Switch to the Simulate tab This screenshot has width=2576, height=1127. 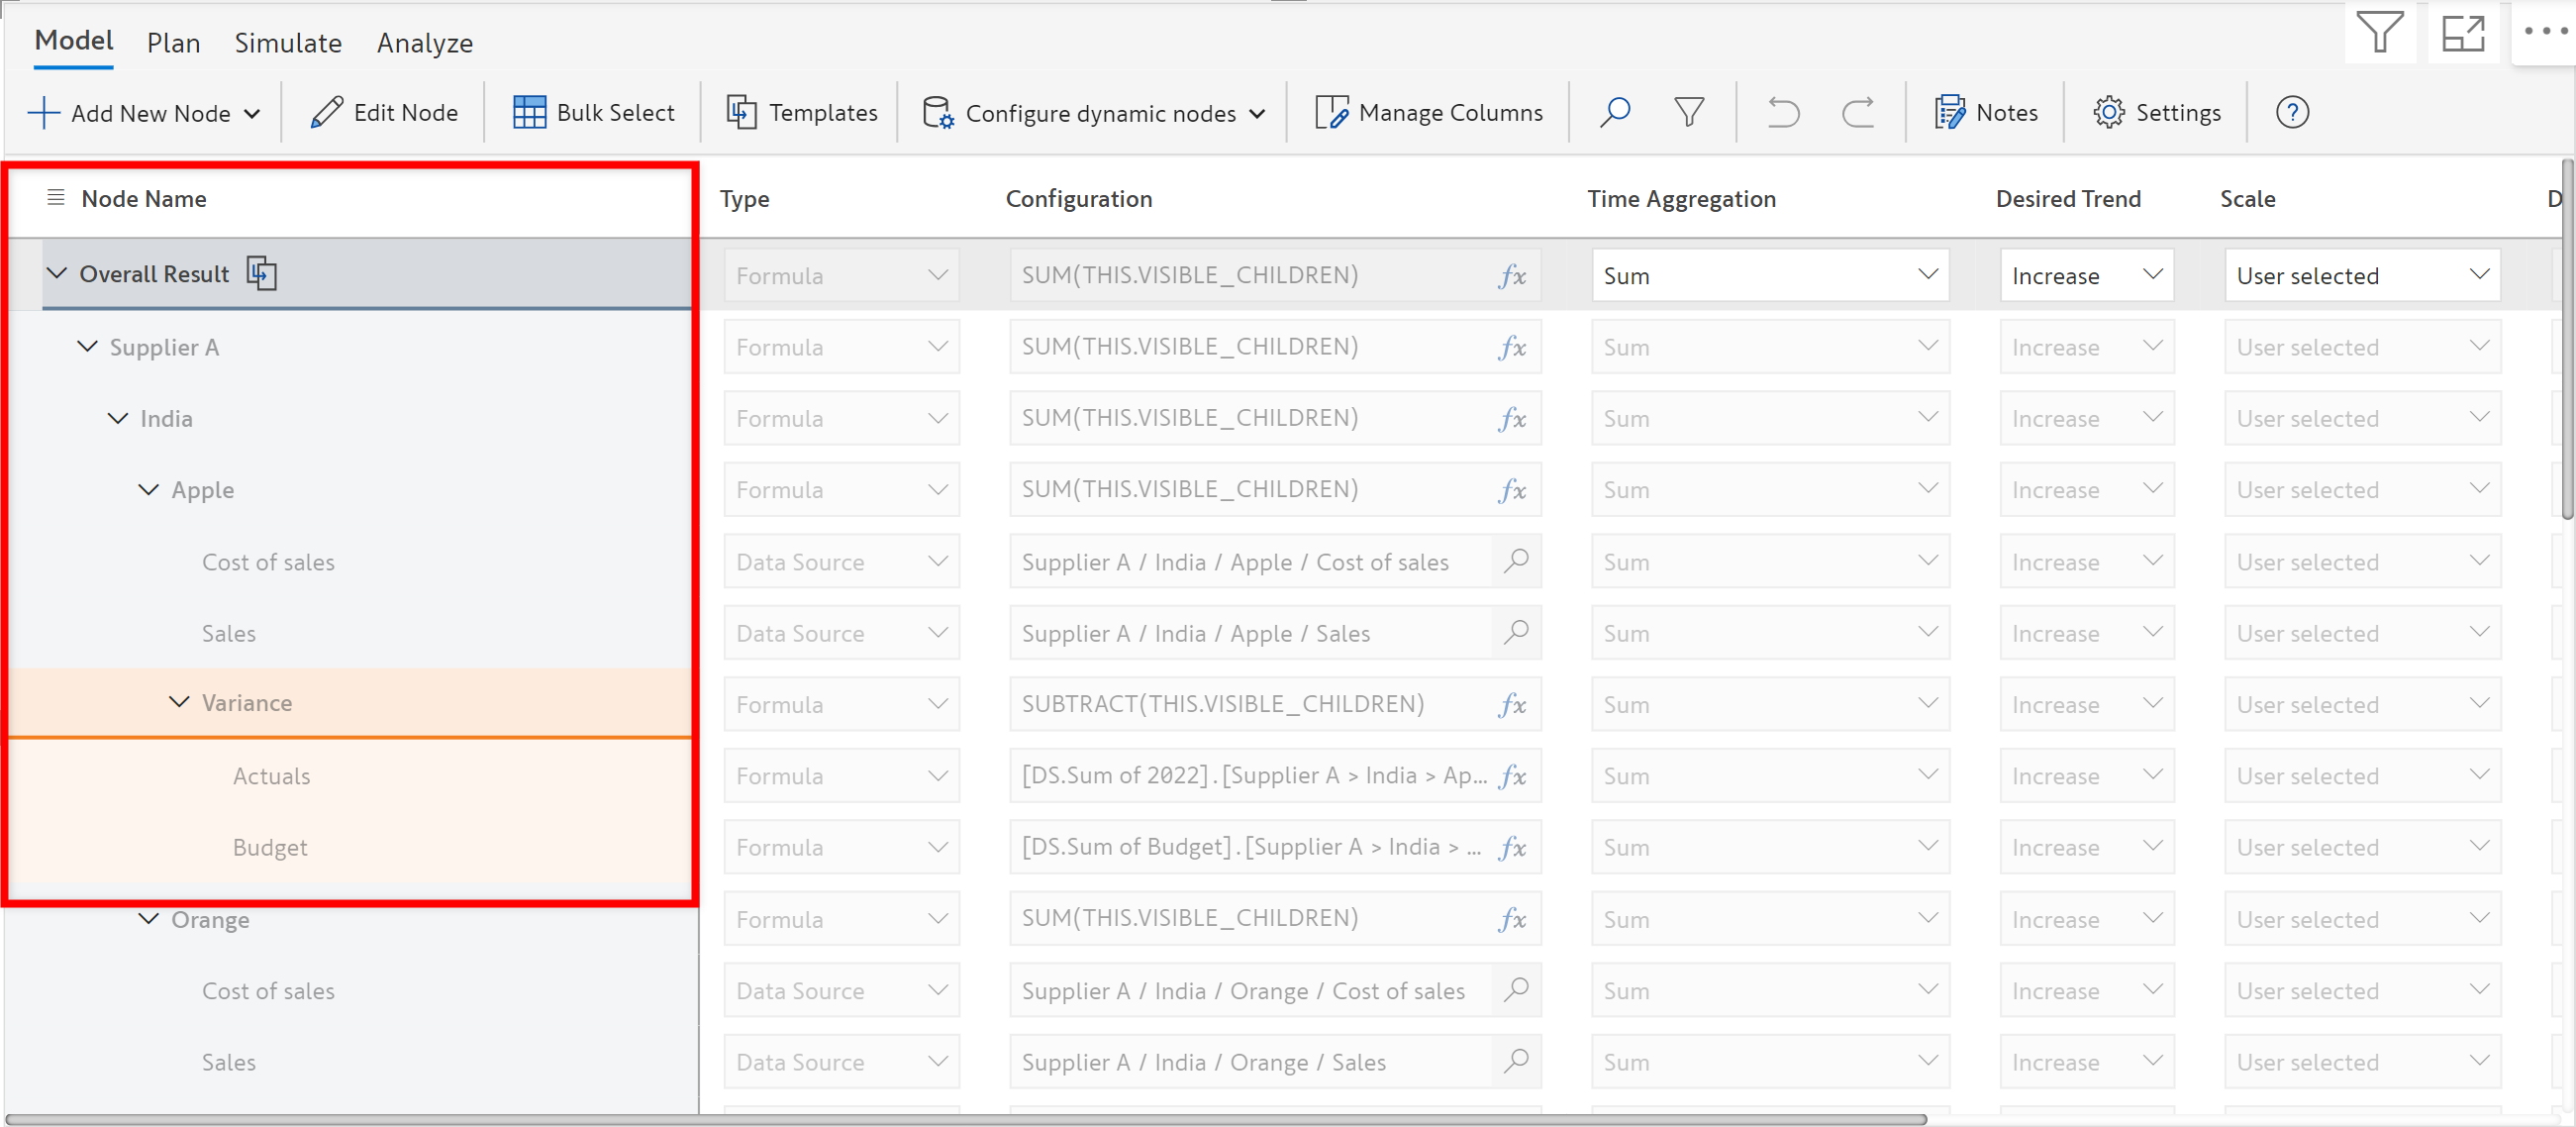288,43
